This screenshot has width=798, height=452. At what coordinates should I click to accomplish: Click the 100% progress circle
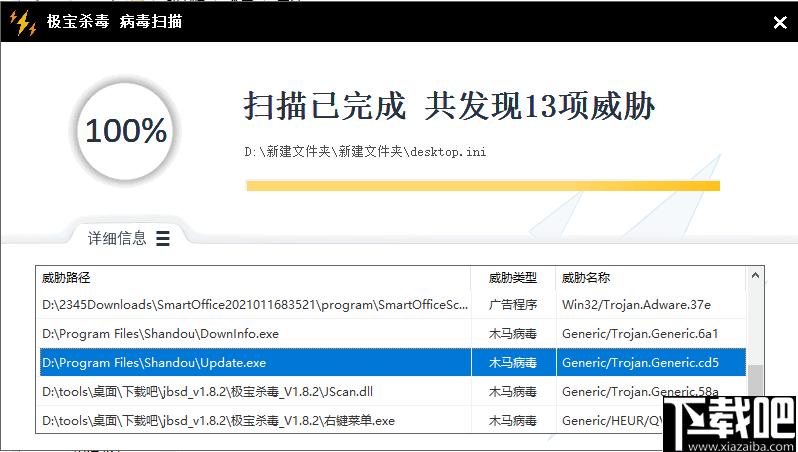(126, 130)
